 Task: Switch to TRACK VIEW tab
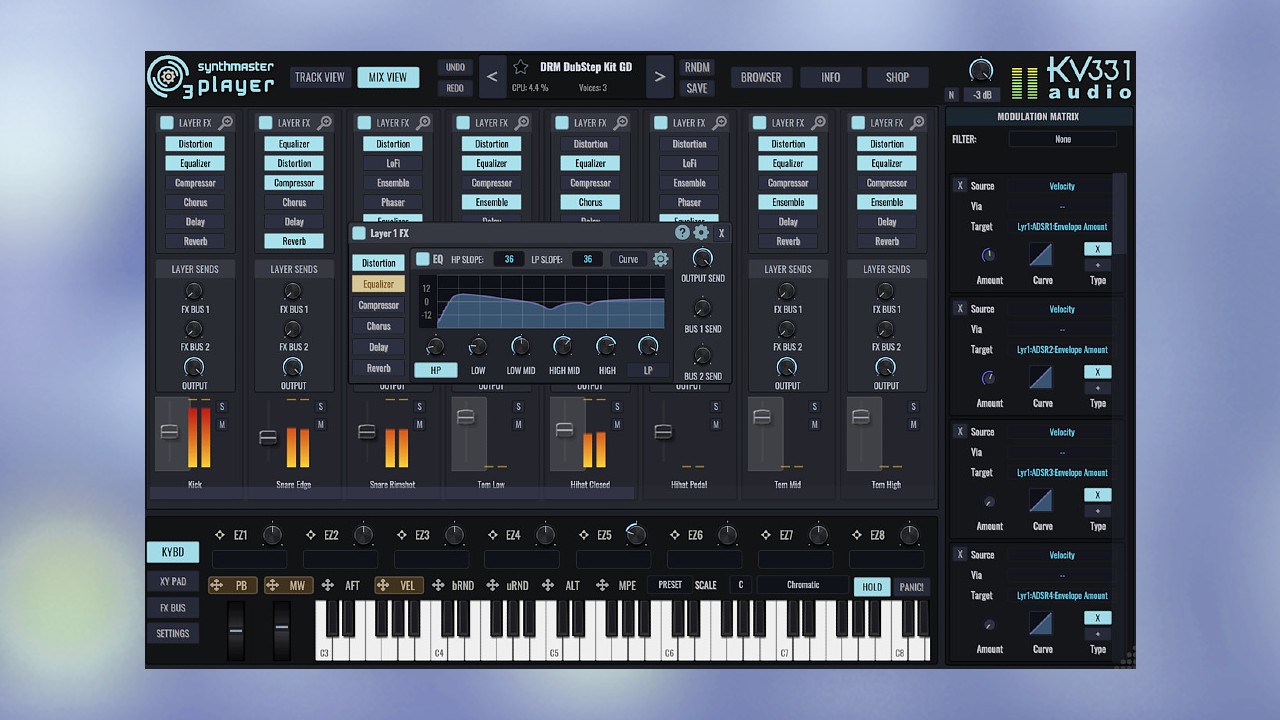pyautogui.click(x=320, y=77)
